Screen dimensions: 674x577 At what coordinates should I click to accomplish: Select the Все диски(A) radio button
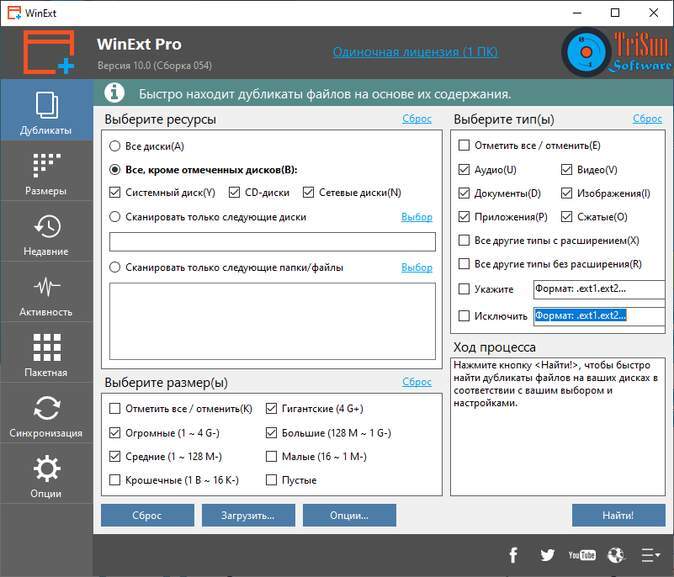[115, 146]
